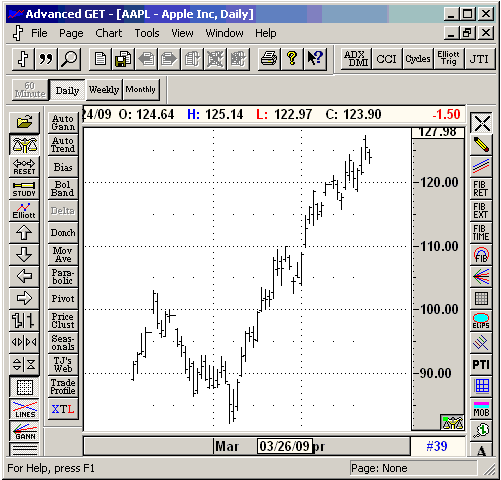The image size is (501, 480).
Task: Click the Auto Trend button
Action: click(x=63, y=145)
